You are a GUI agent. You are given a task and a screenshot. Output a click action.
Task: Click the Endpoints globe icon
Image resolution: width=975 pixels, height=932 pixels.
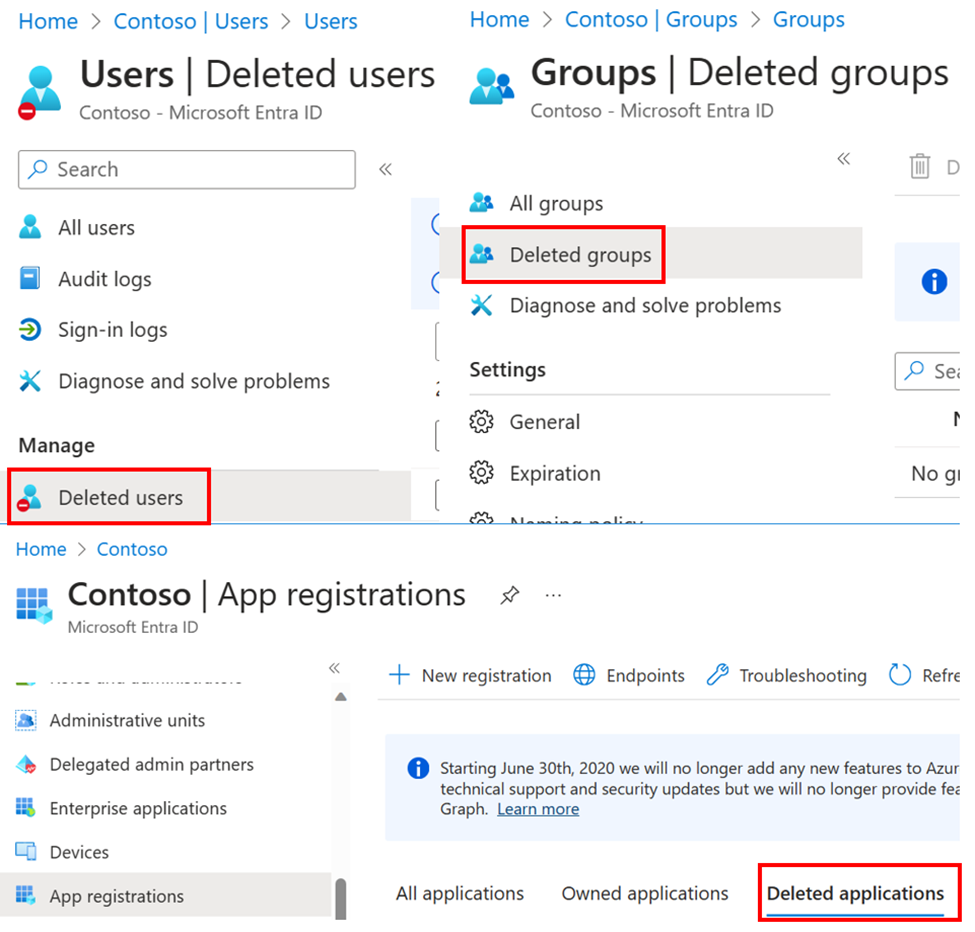point(584,675)
